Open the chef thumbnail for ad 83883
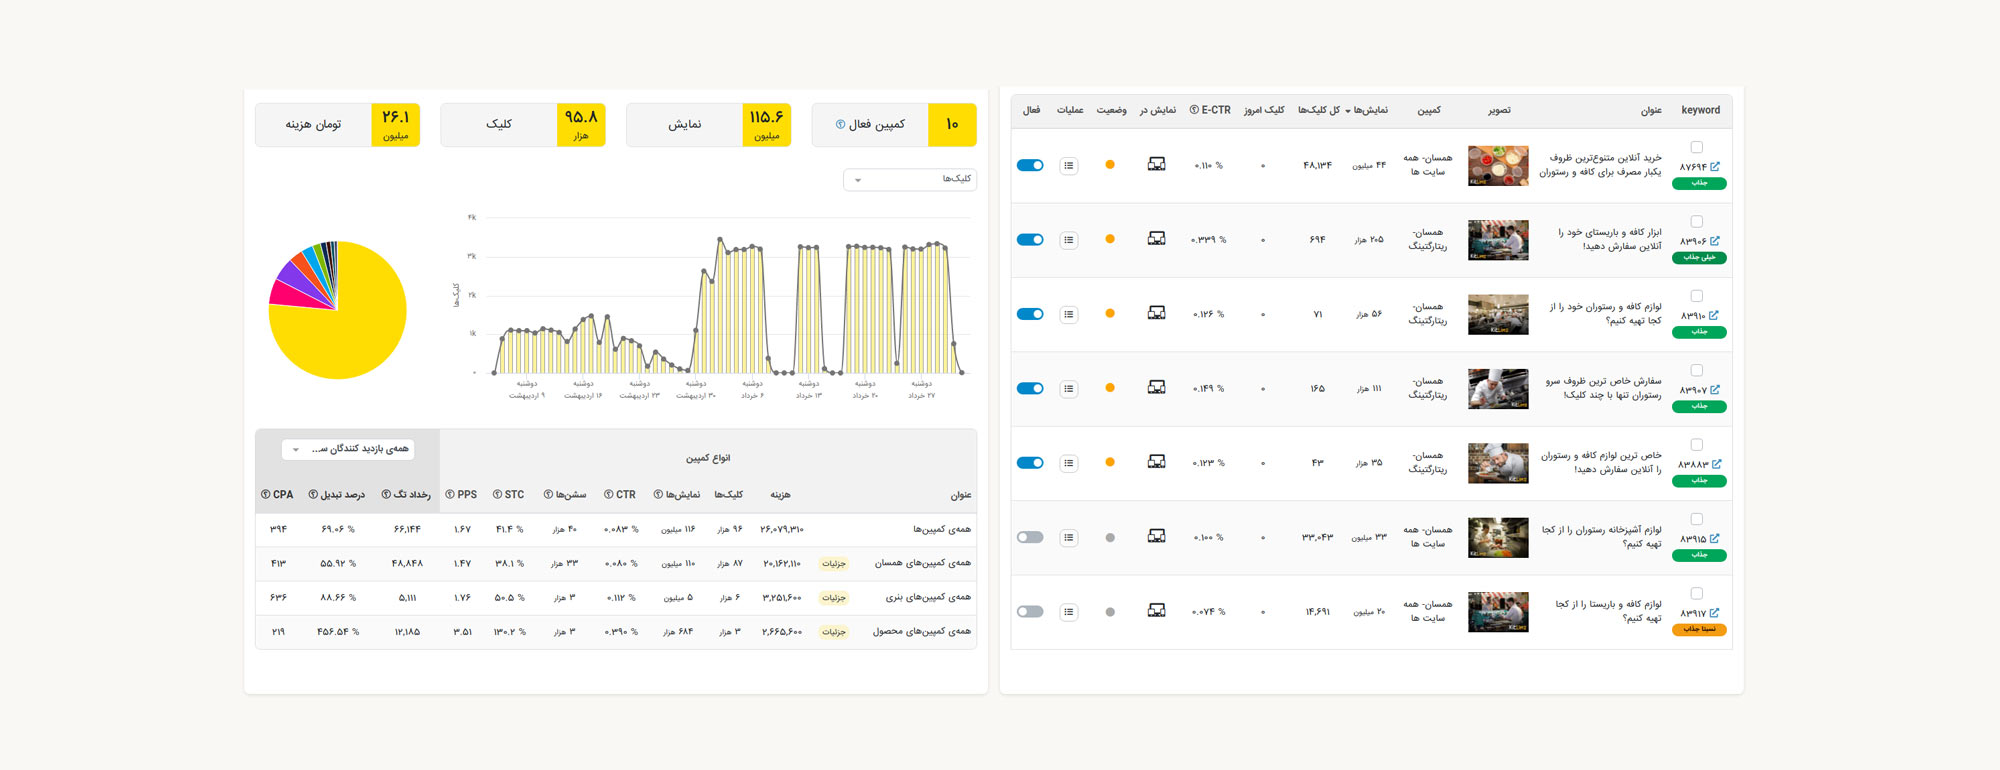The height and width of the screenshot is (770, 2000). [1497, 463]
